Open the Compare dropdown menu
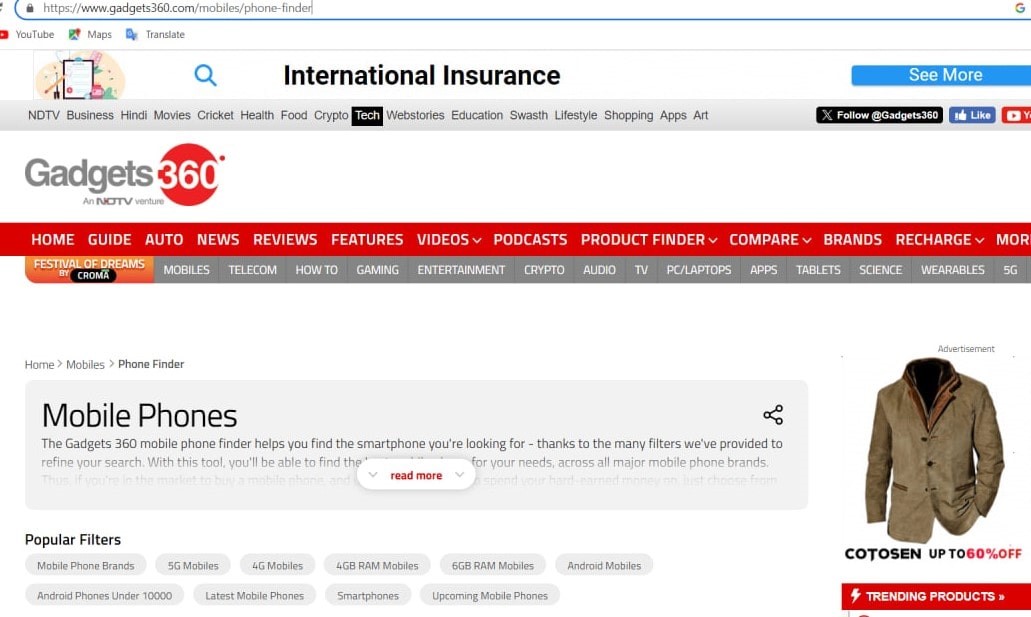 [770, 239]
